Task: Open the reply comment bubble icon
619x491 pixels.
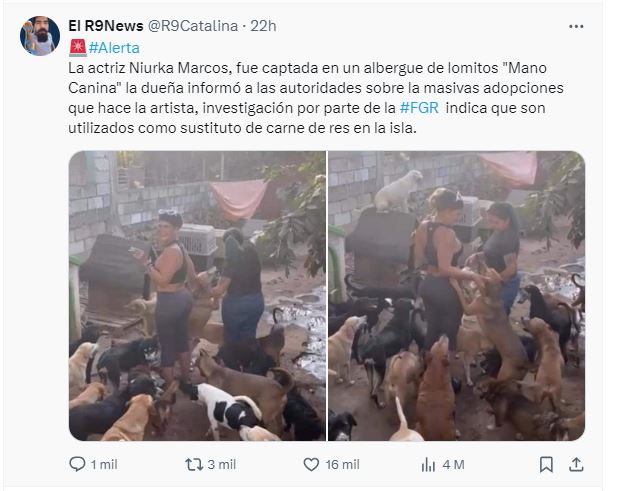Action: (x=77, y=464)
